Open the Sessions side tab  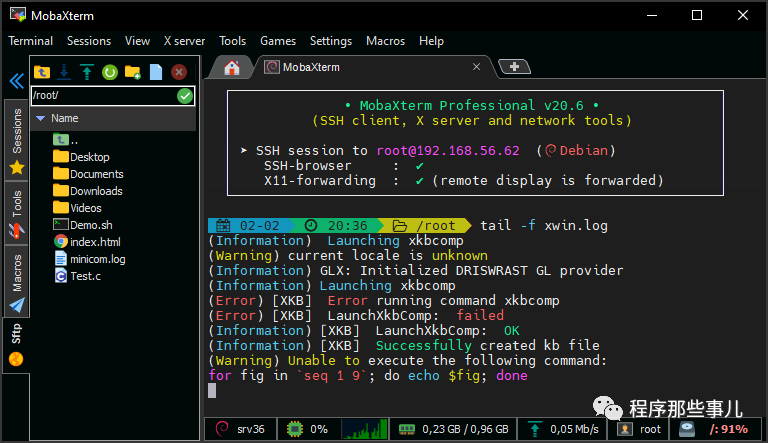click(x=17, y=140)
